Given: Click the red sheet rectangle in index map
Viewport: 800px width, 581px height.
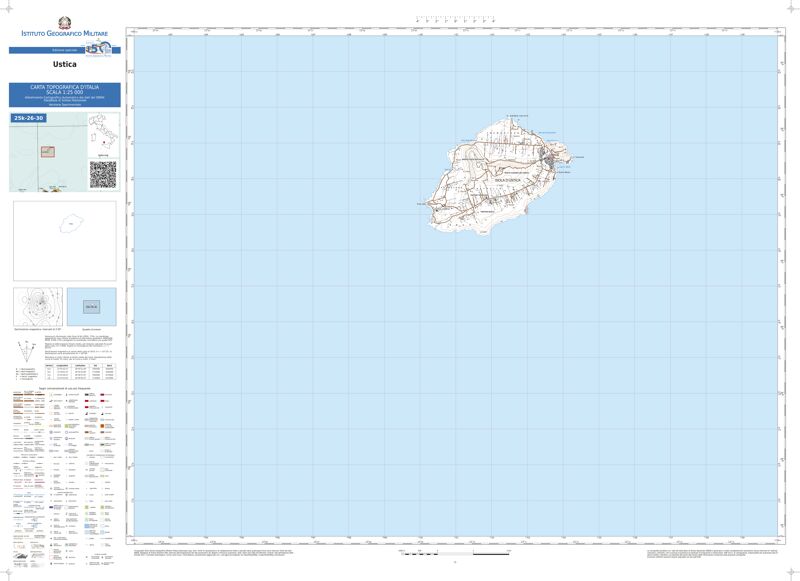Looking at the screenshot, I should pyautogui.click(x=46, y=152).
